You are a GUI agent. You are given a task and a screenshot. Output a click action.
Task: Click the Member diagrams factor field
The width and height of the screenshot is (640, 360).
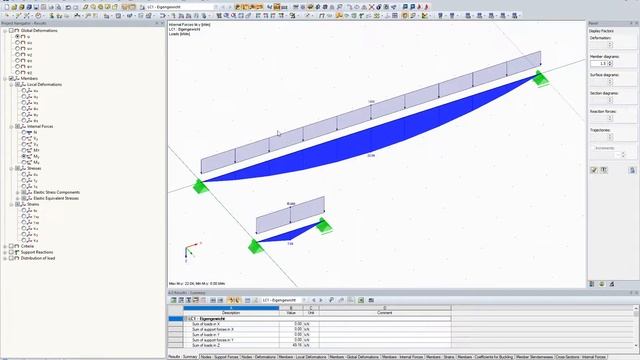pos(599,63)
